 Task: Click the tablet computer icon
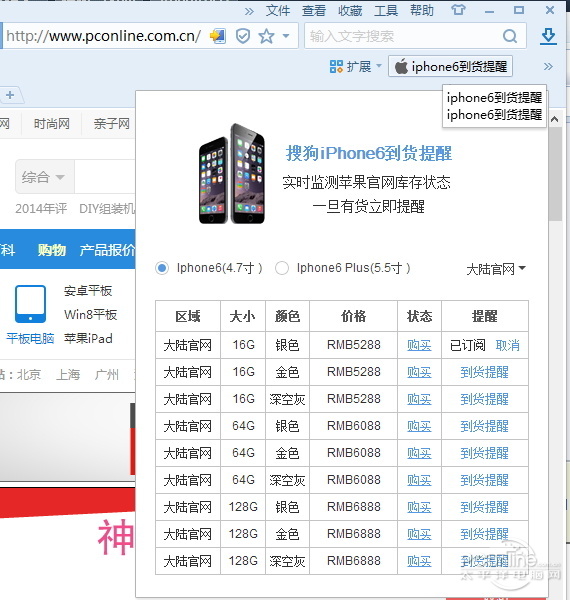pos(30,304)
